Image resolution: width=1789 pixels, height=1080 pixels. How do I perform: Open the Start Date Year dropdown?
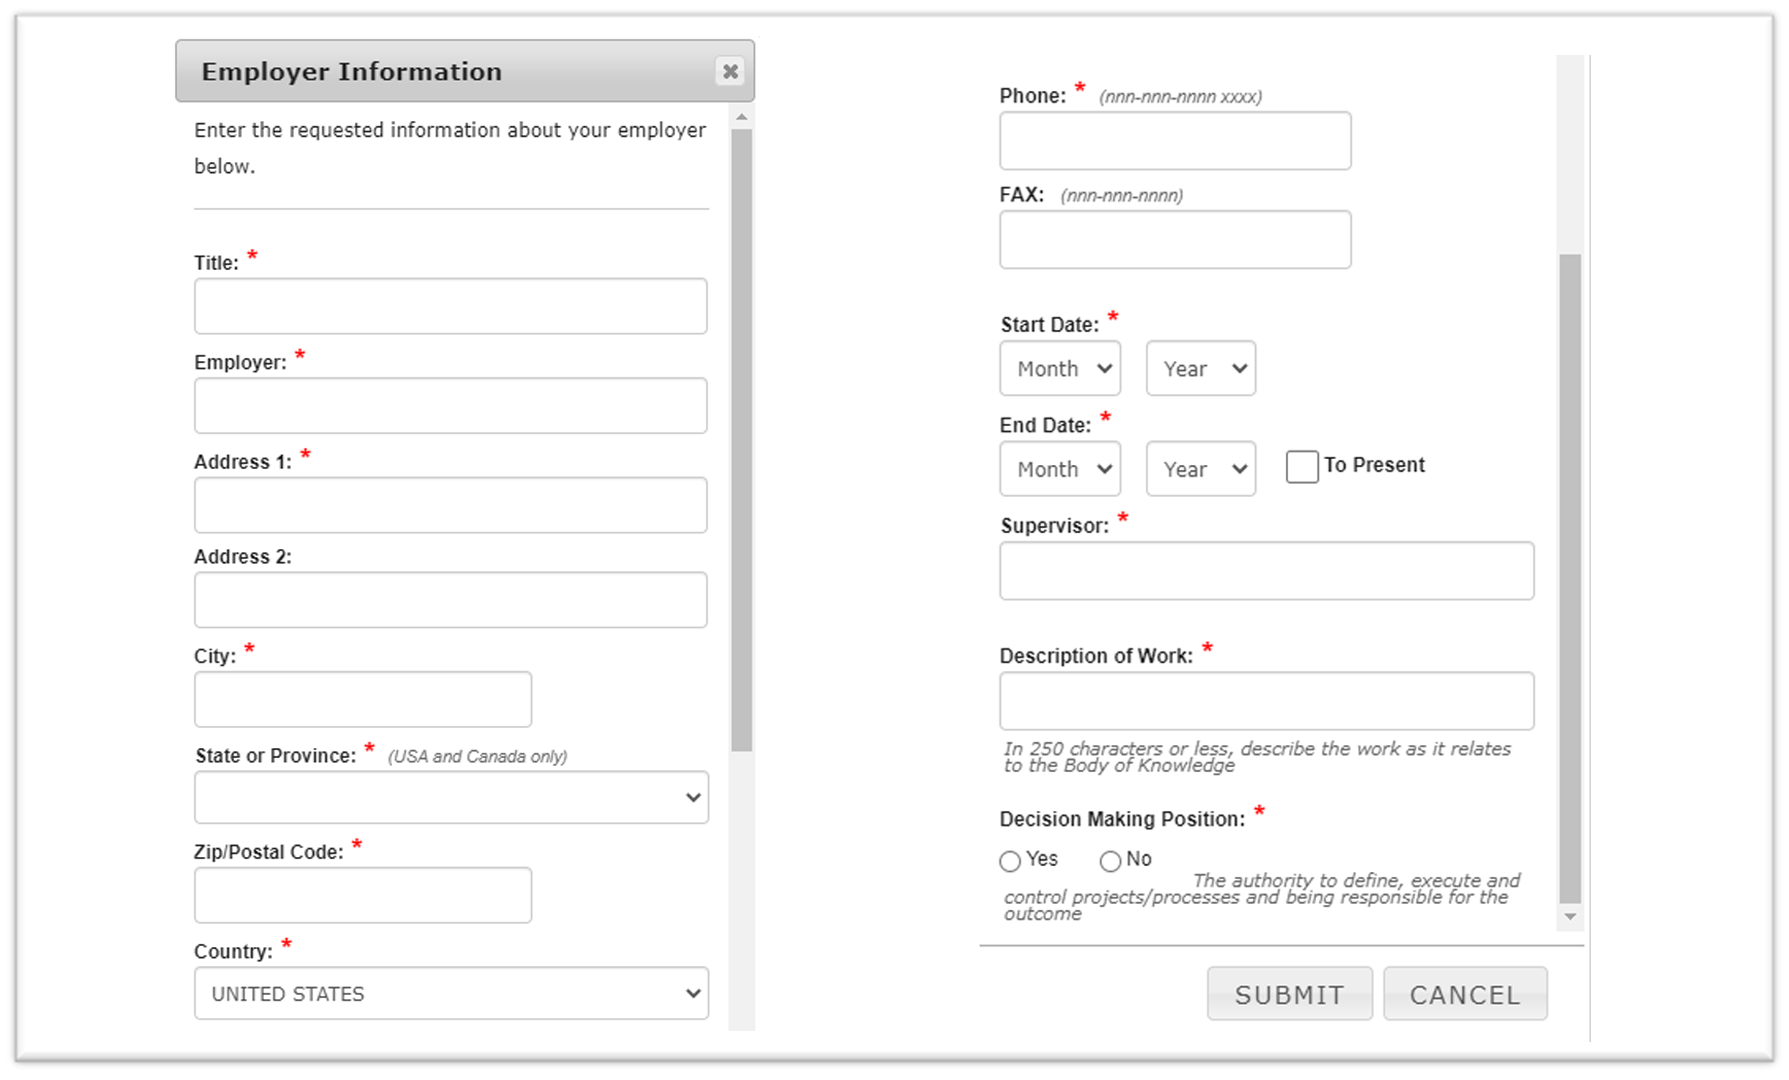[x=1201, y=368]
